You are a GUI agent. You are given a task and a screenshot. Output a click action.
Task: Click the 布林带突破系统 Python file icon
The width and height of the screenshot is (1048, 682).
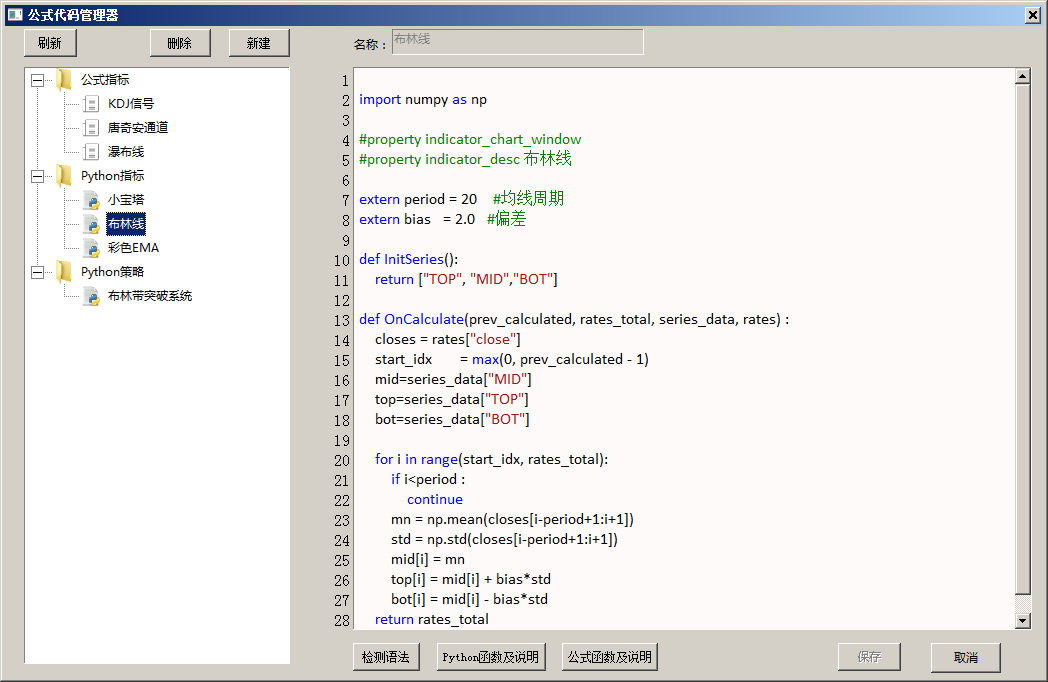pos(92,296)
